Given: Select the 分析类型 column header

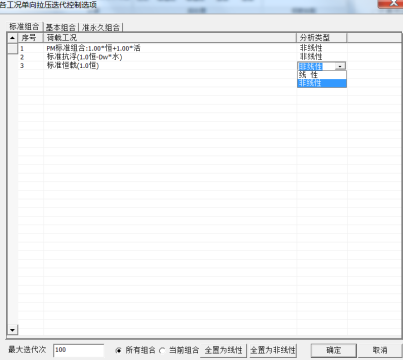Looking at the screenshot, I should pyautogui.click(x=322, y=37).
